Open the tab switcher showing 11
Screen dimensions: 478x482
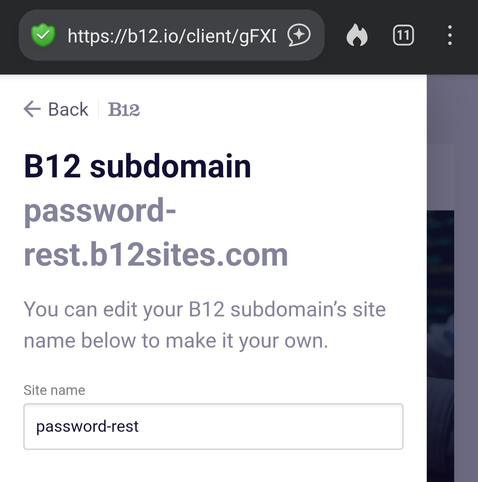403,35
